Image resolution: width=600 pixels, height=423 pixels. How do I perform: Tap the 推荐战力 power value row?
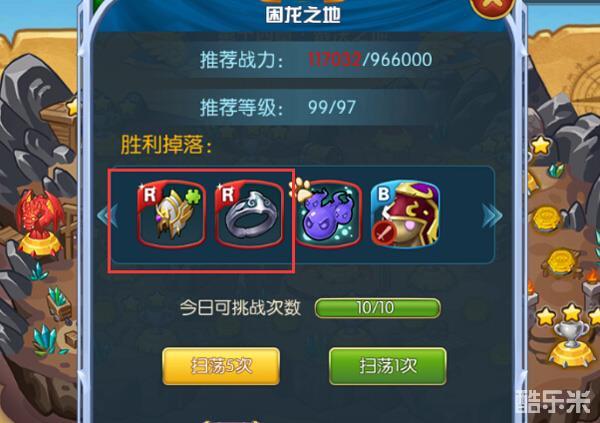316,60
